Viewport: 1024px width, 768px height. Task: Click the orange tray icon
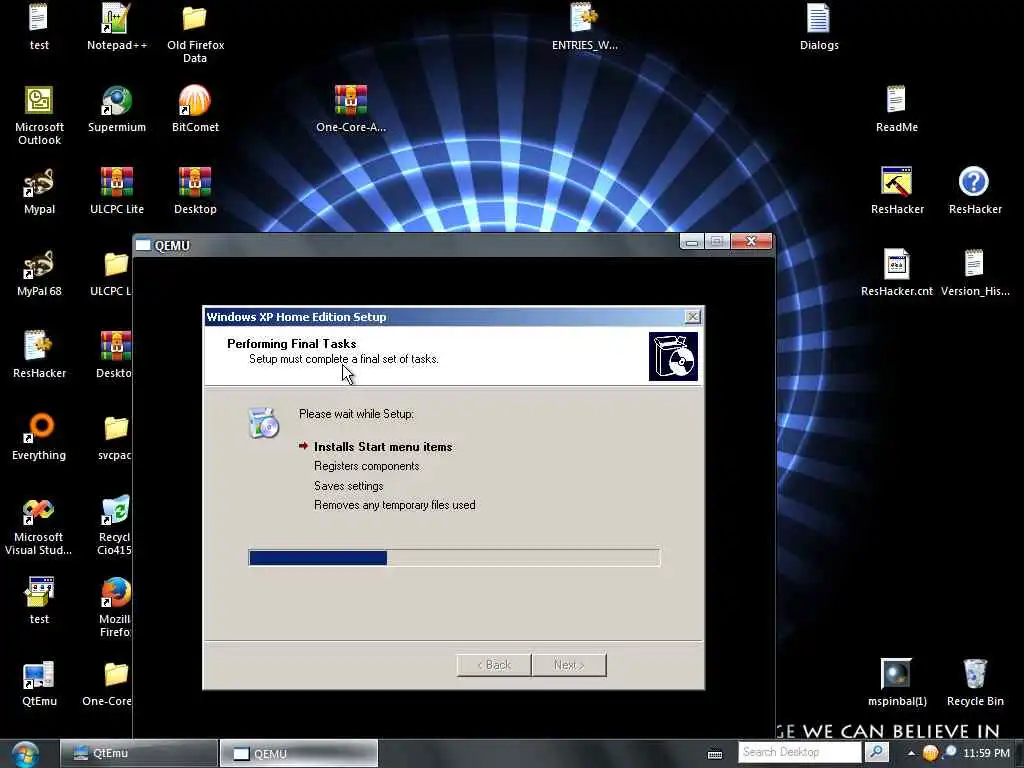(x=930, y=753)
